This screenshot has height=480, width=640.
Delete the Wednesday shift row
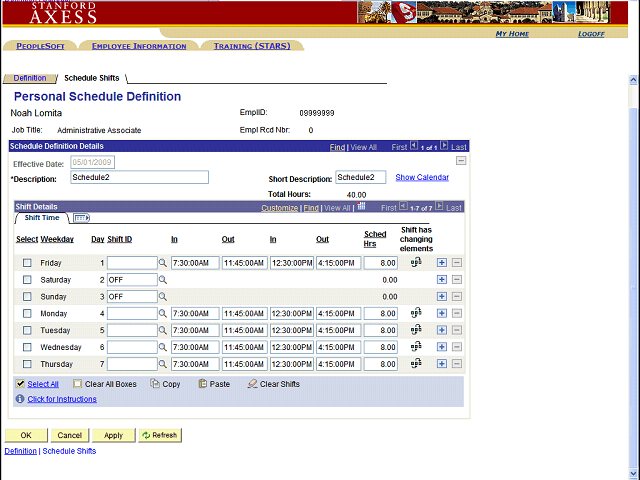coord(457,347)
